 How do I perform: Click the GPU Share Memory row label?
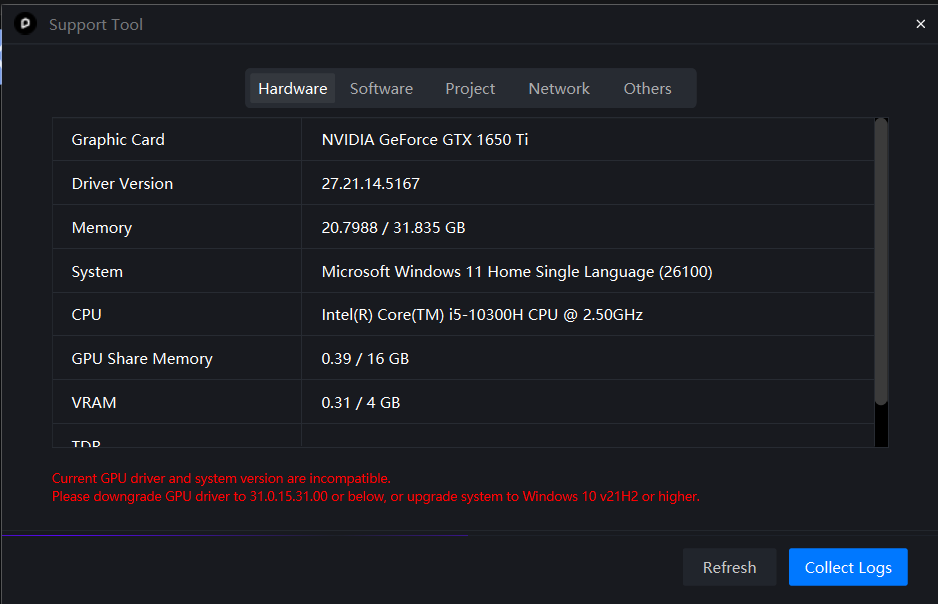142,359
